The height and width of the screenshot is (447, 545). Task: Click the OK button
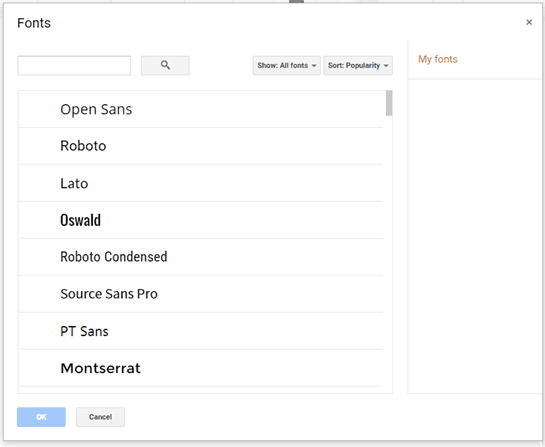[x=41, y=417]
